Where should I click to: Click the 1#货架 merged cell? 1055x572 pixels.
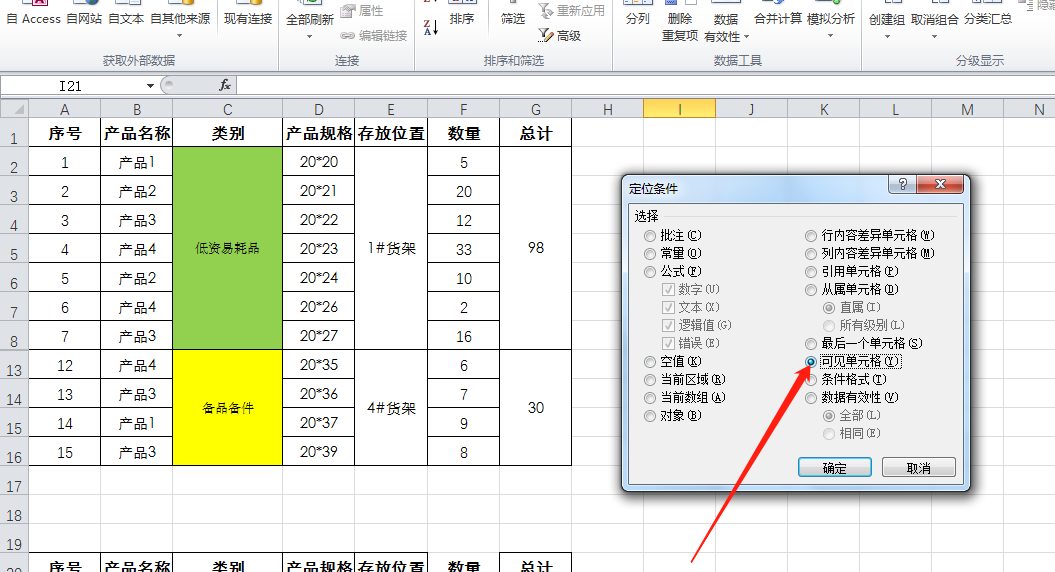[391, 248]
